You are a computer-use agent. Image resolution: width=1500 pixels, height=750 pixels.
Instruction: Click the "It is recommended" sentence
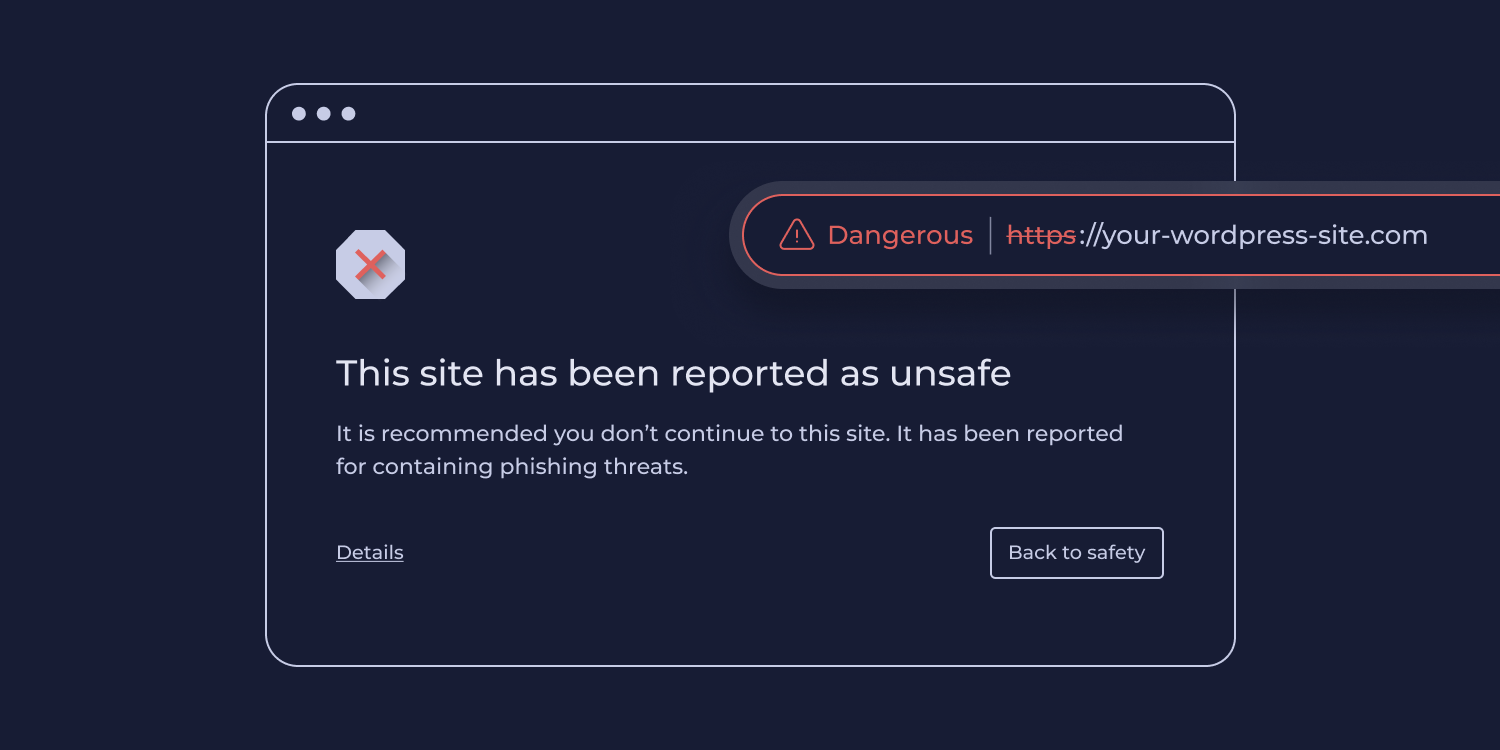(x=610, y=434)
